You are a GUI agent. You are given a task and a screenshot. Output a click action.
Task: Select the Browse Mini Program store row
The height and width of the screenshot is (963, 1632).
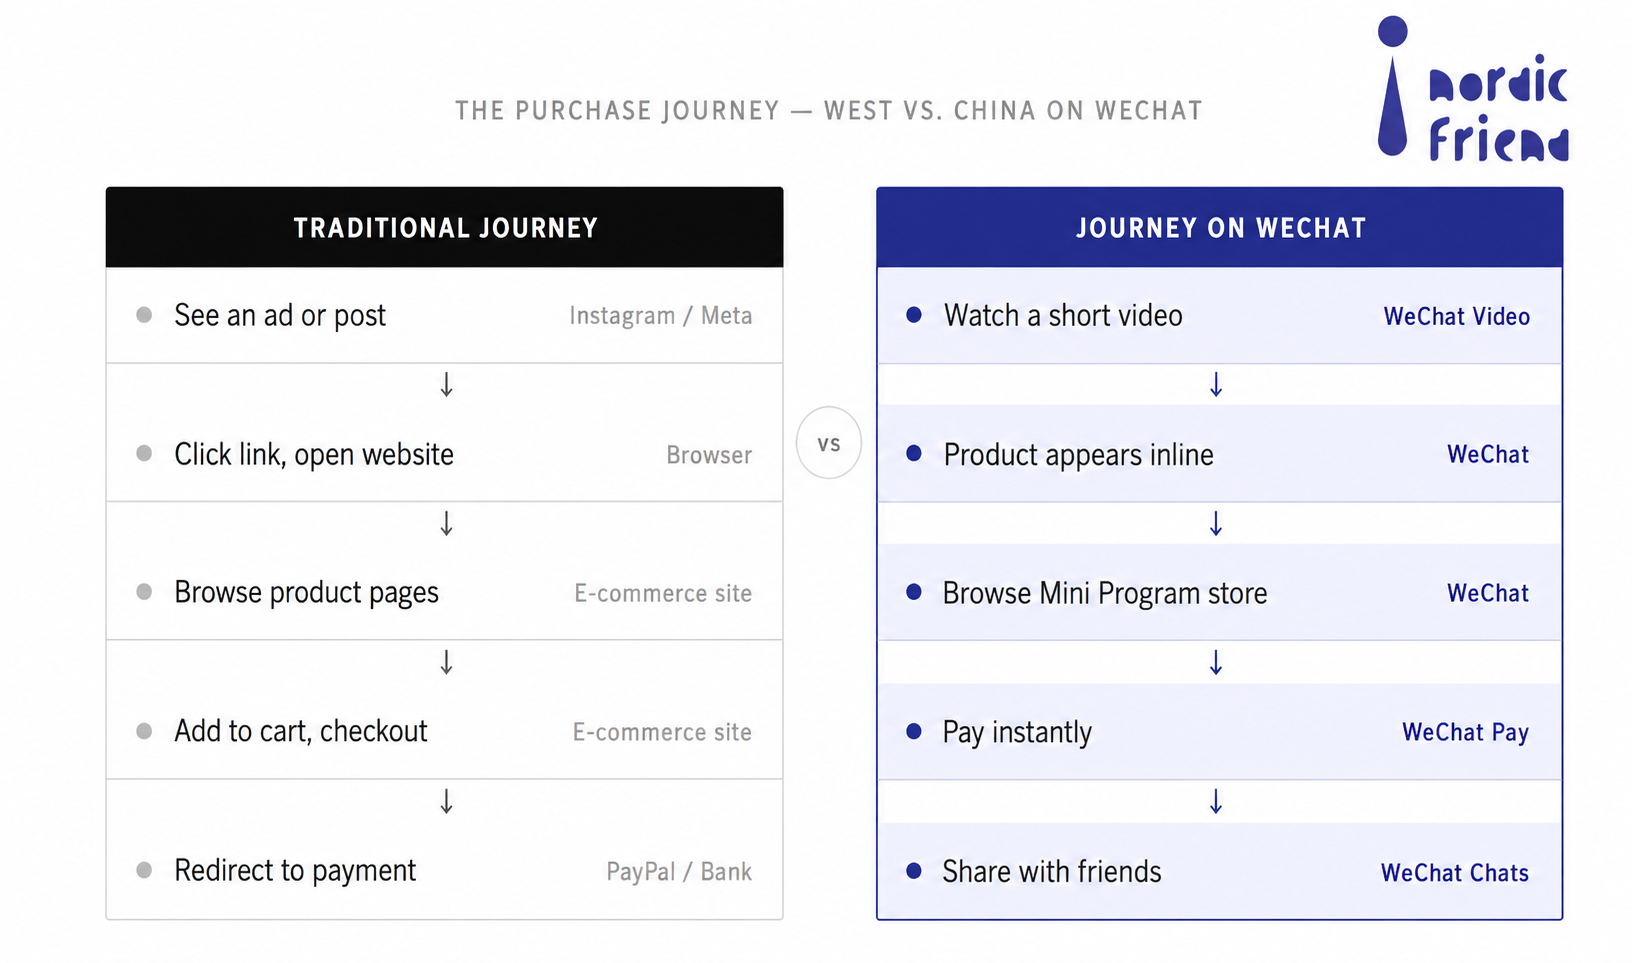[x=1220, y=593]
